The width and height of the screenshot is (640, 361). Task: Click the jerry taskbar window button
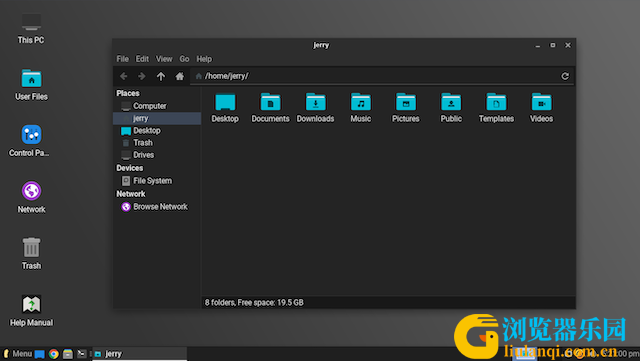click(140, 354)
